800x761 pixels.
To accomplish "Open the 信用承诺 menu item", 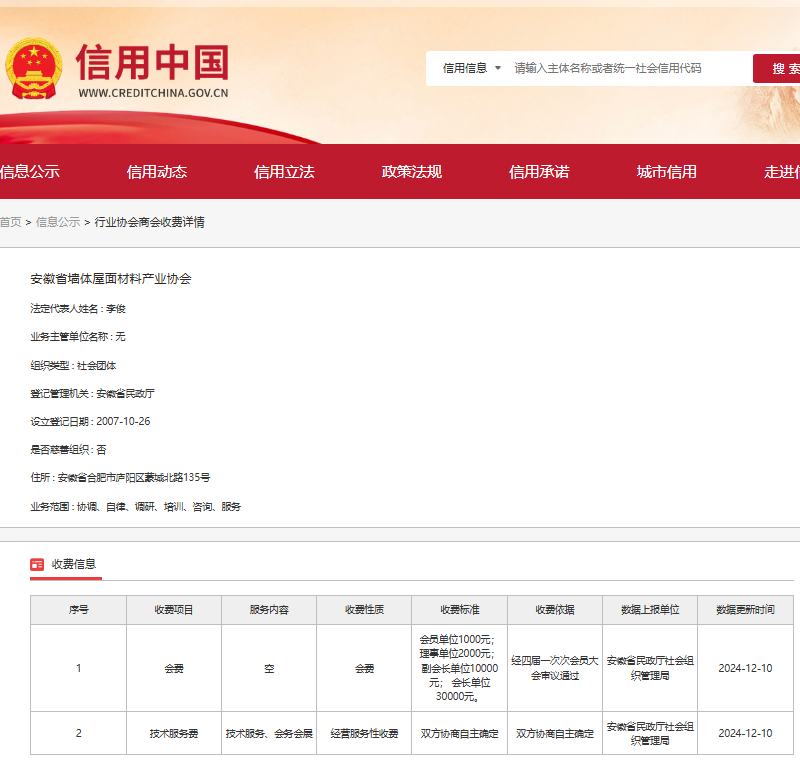I will click(539, 171).
